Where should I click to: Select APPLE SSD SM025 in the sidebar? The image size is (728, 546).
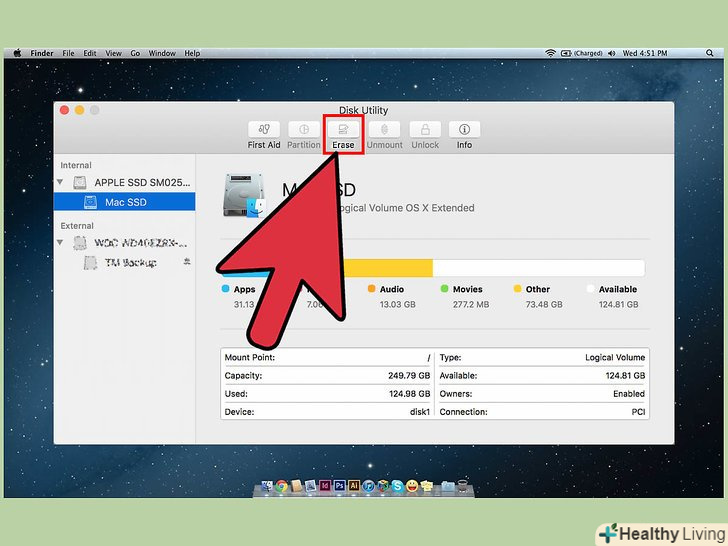tap(124, 182)
